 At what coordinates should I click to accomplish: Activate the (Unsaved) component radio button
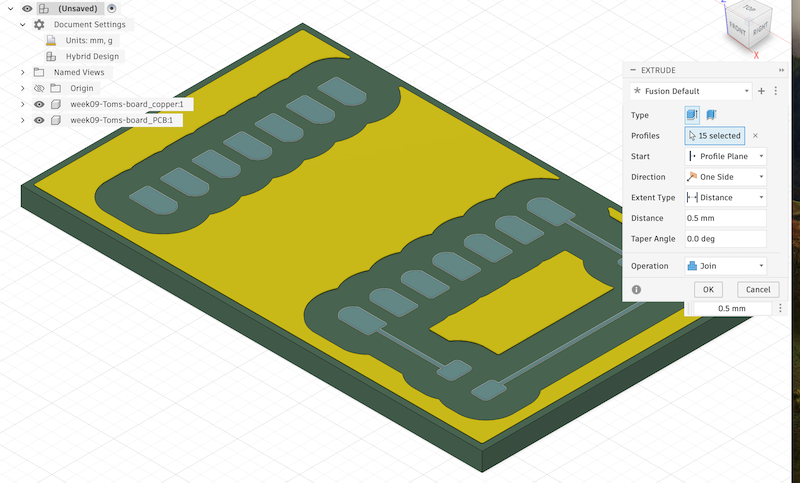[x=112, y=9]
